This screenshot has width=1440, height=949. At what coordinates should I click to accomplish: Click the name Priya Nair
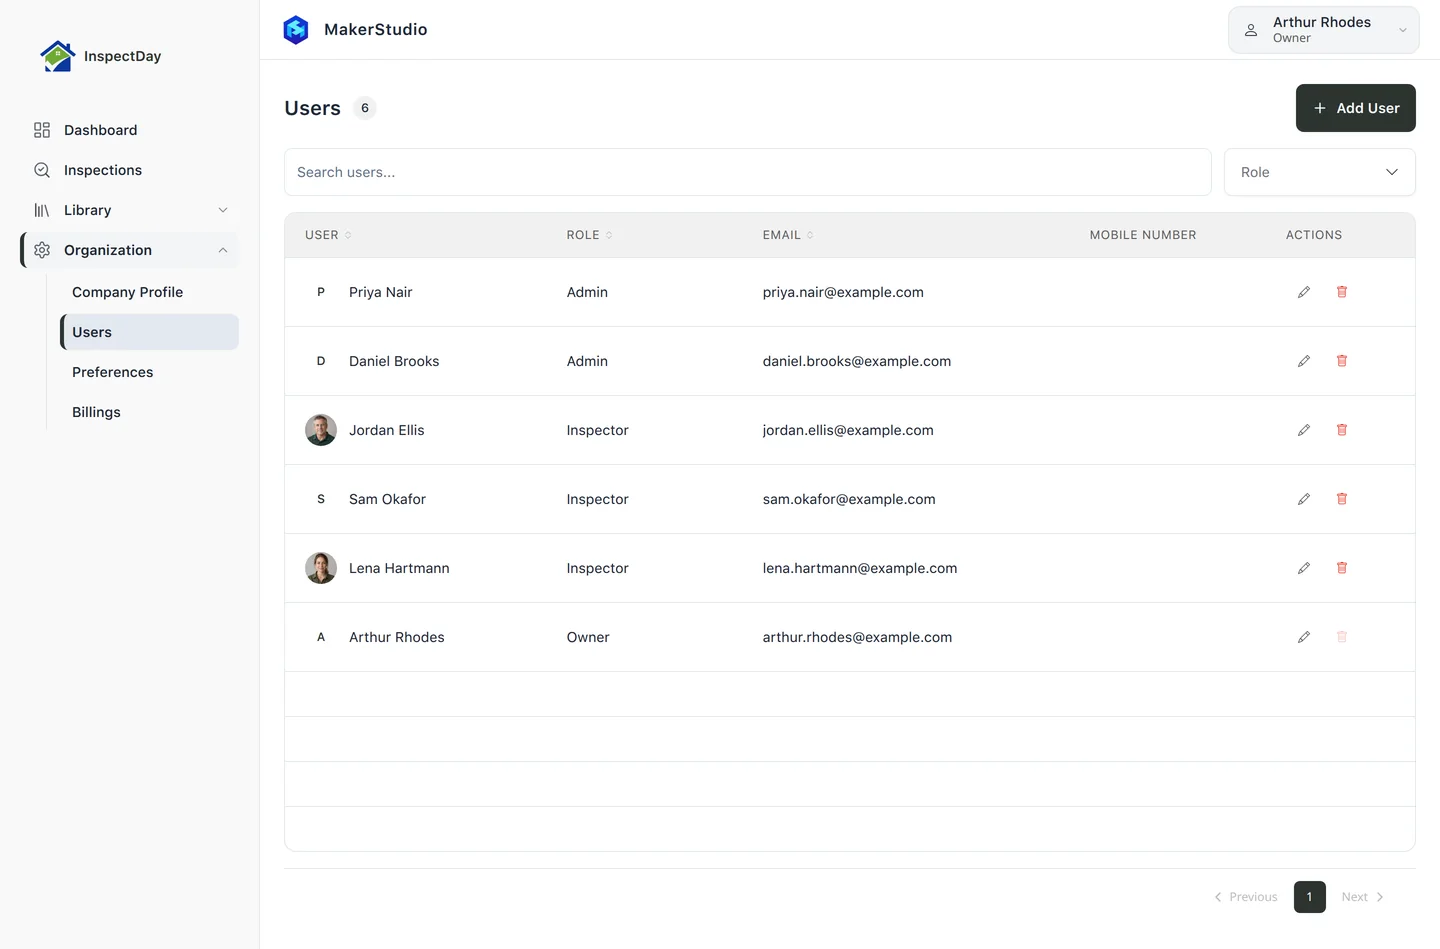point(381,292)
